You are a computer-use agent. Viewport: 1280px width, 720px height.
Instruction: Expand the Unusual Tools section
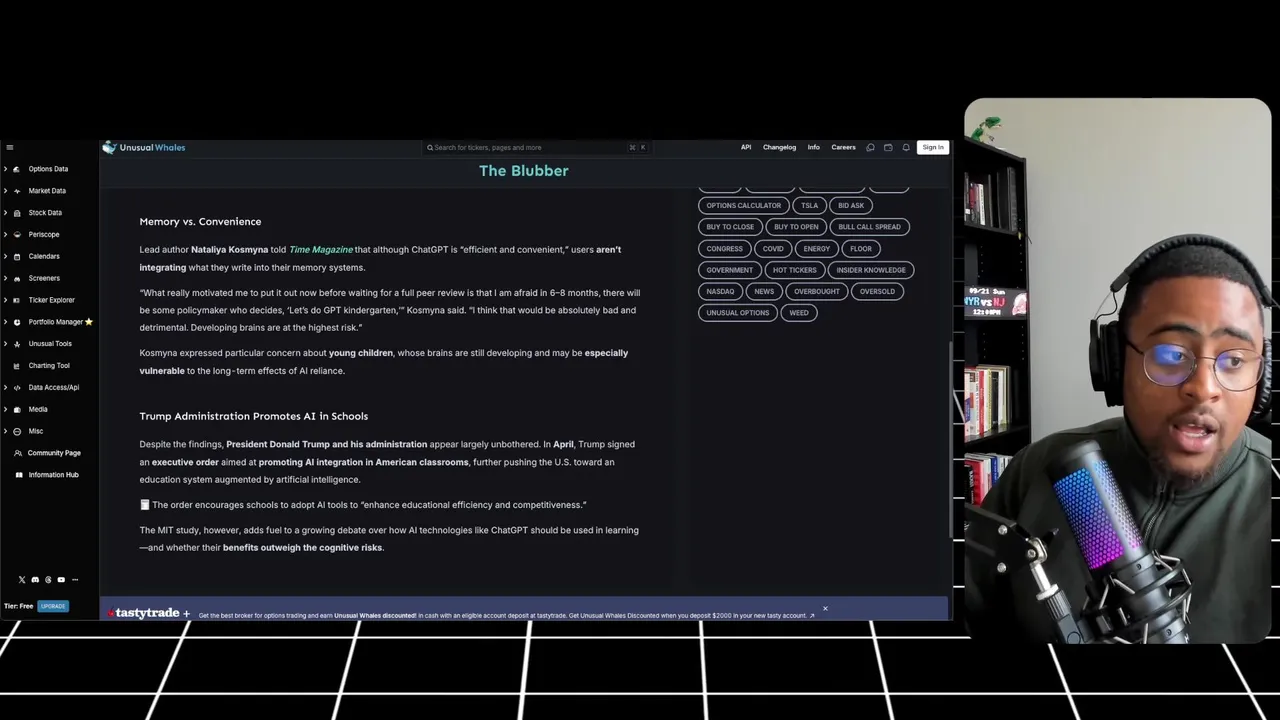[x=6, y=344]
